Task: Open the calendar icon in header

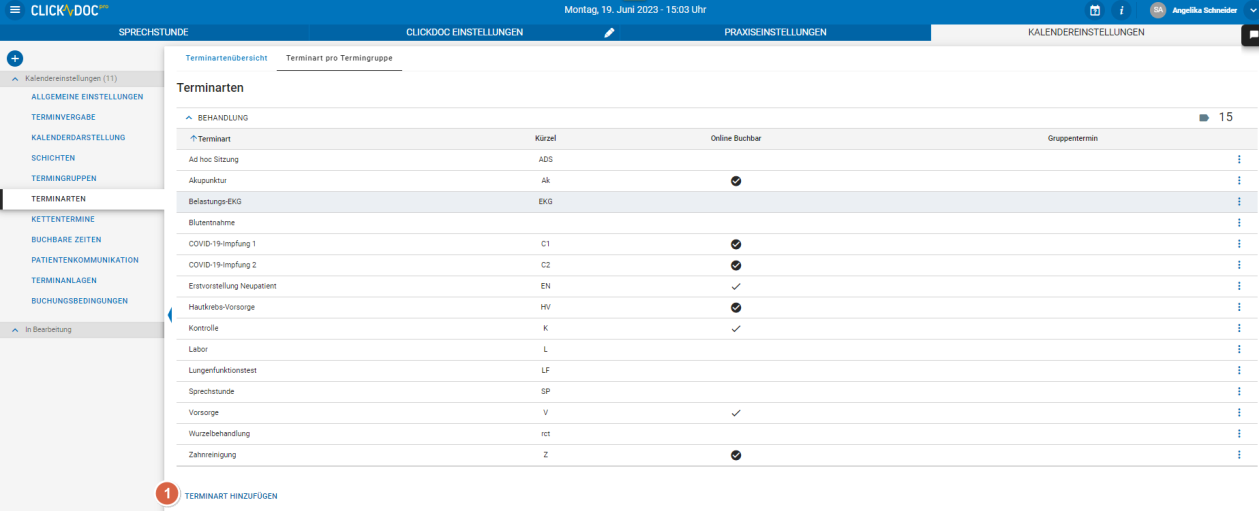Action: click(x=1095, y=10)
